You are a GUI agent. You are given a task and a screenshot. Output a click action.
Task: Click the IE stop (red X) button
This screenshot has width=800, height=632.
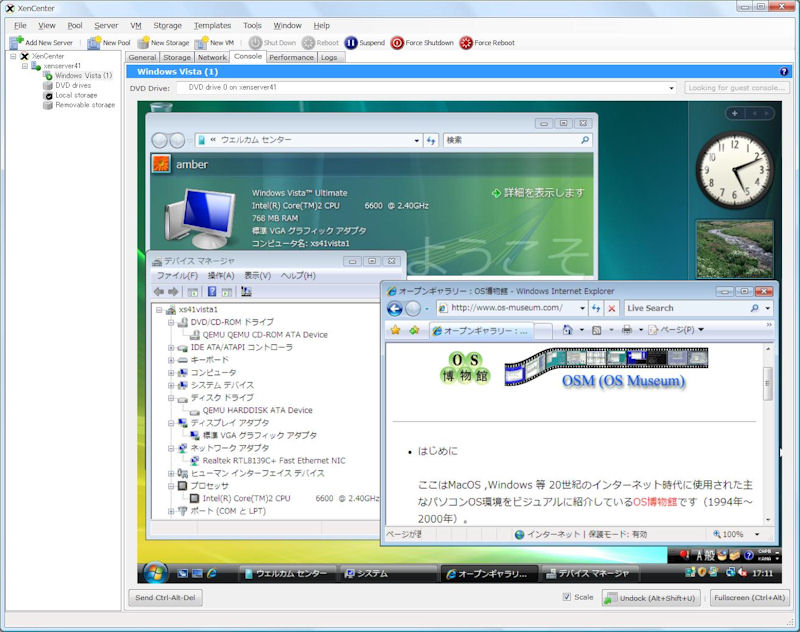(612, 308)
